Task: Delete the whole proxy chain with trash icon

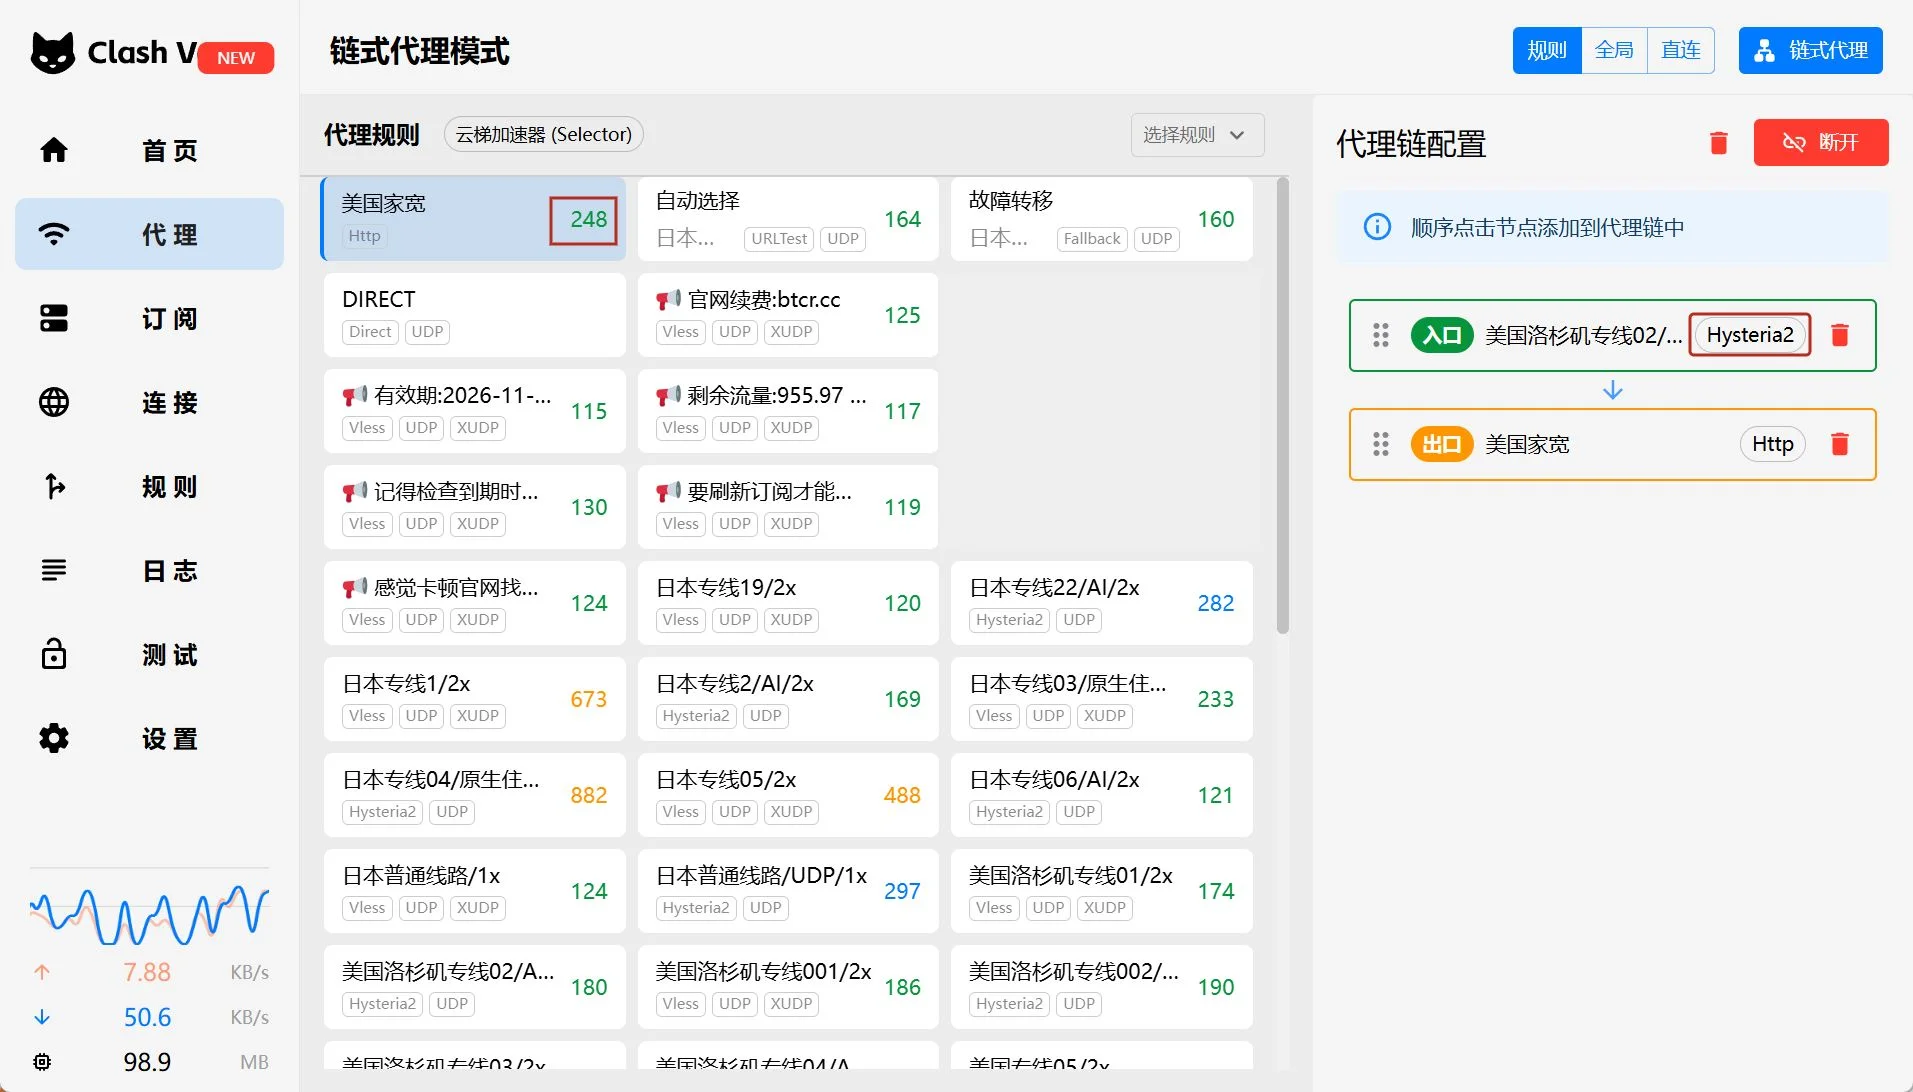Action: click(1719, 143)
